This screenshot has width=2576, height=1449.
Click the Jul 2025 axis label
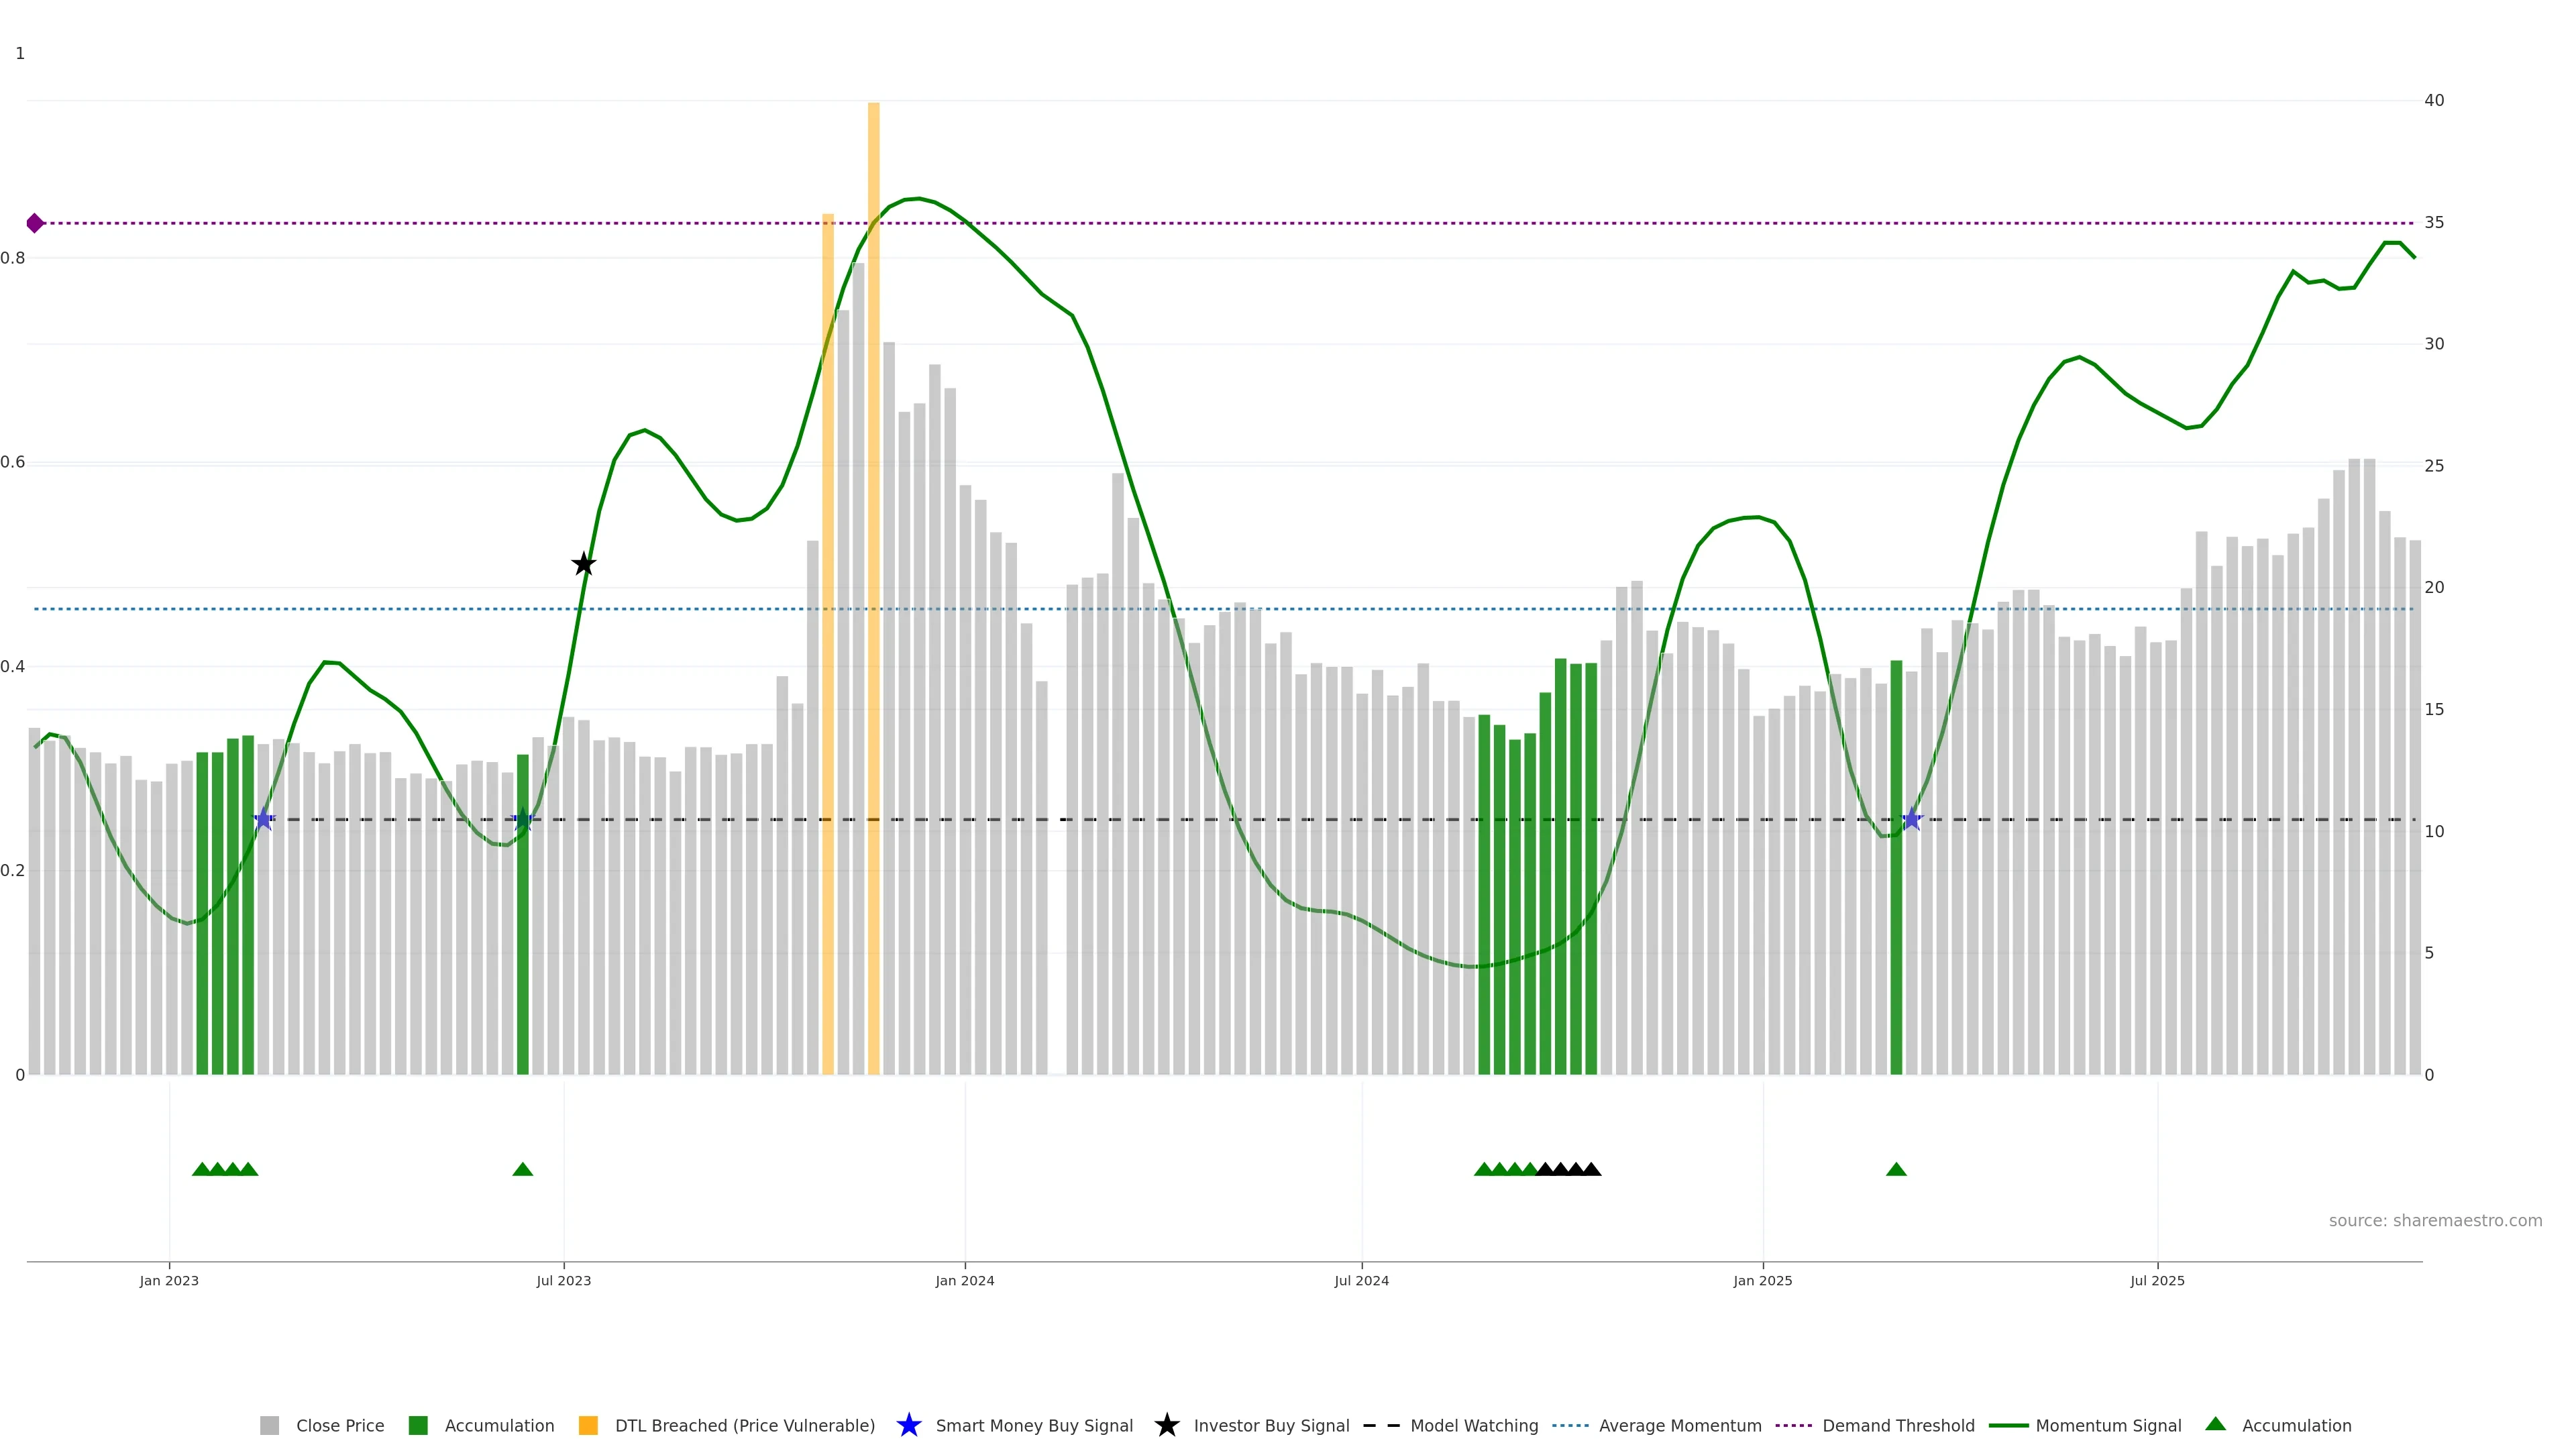tap(2157, 1280)
